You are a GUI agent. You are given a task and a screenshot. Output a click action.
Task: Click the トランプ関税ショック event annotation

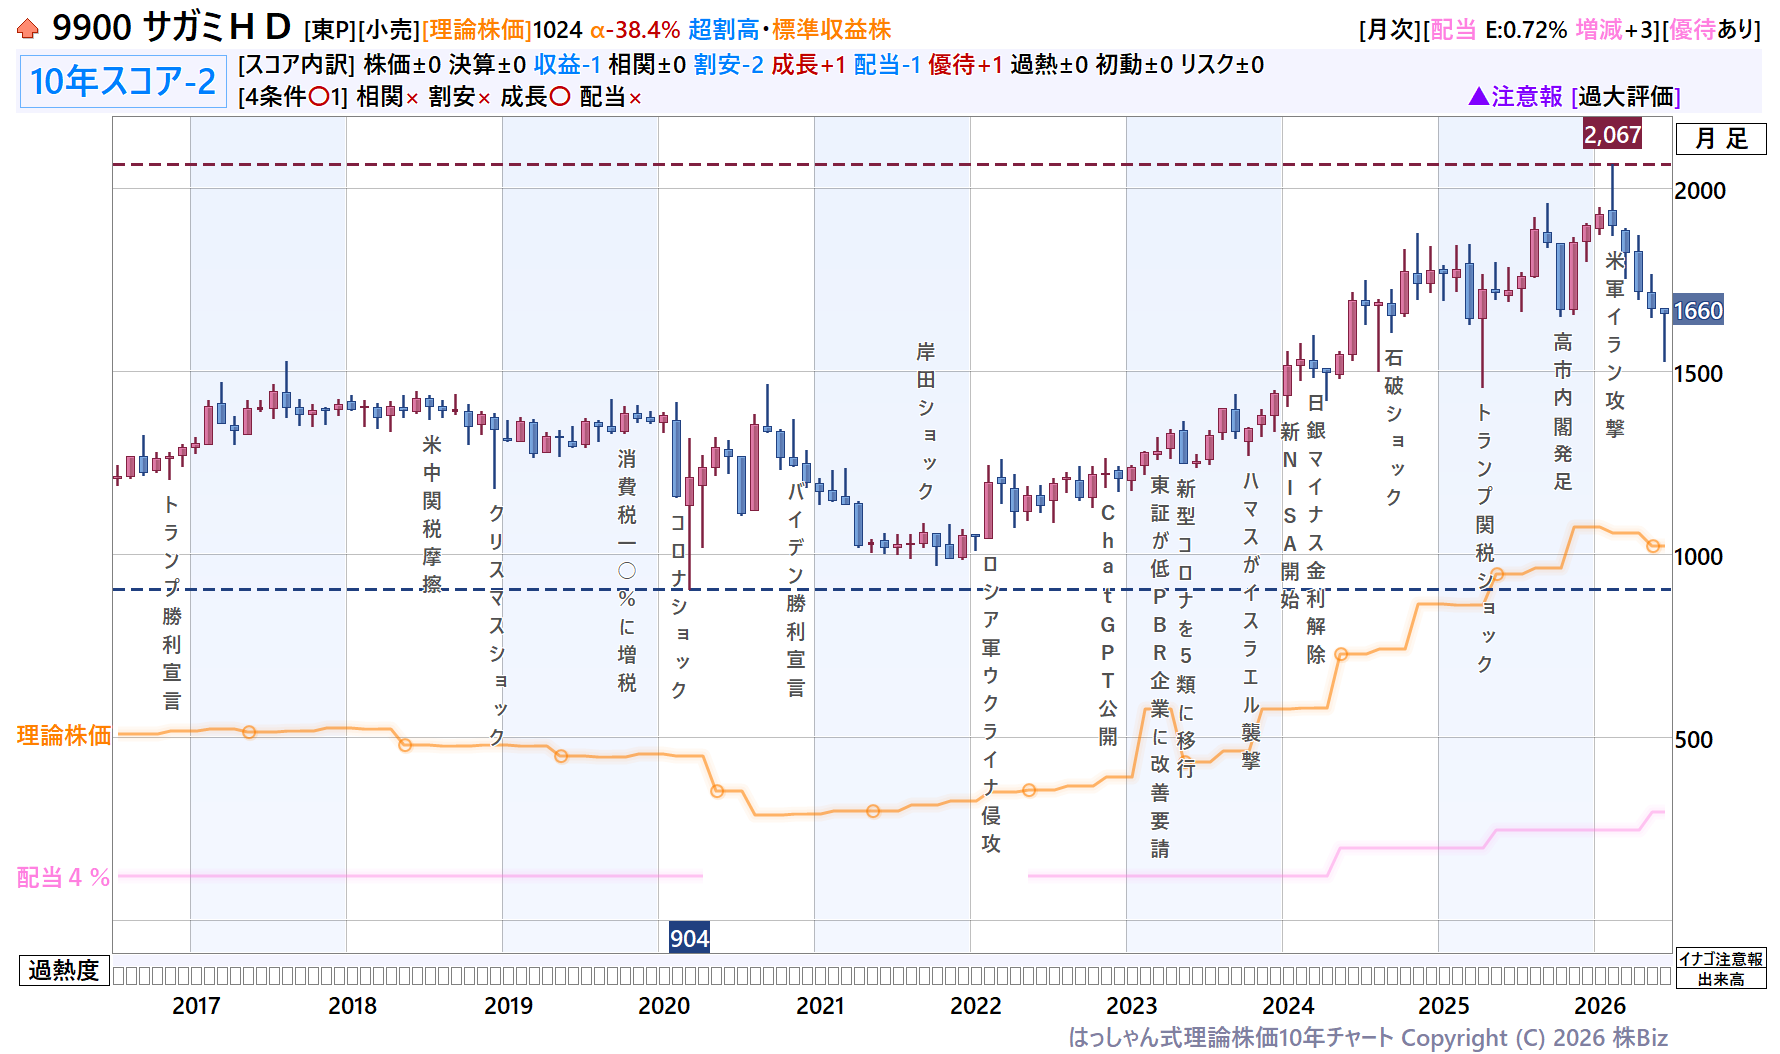click(x=1484, y=538)
